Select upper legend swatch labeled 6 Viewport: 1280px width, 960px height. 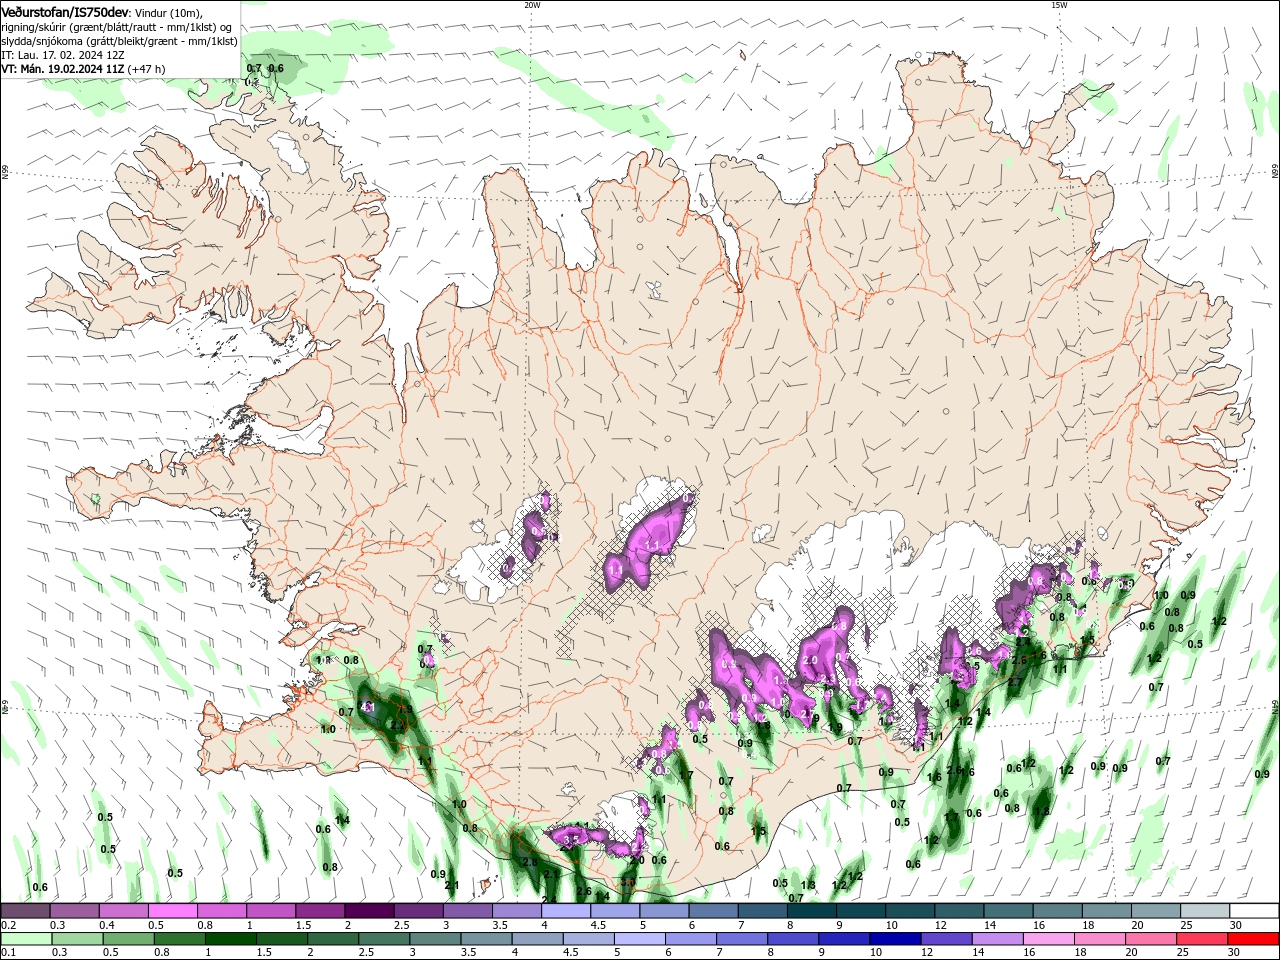[714, 911]
